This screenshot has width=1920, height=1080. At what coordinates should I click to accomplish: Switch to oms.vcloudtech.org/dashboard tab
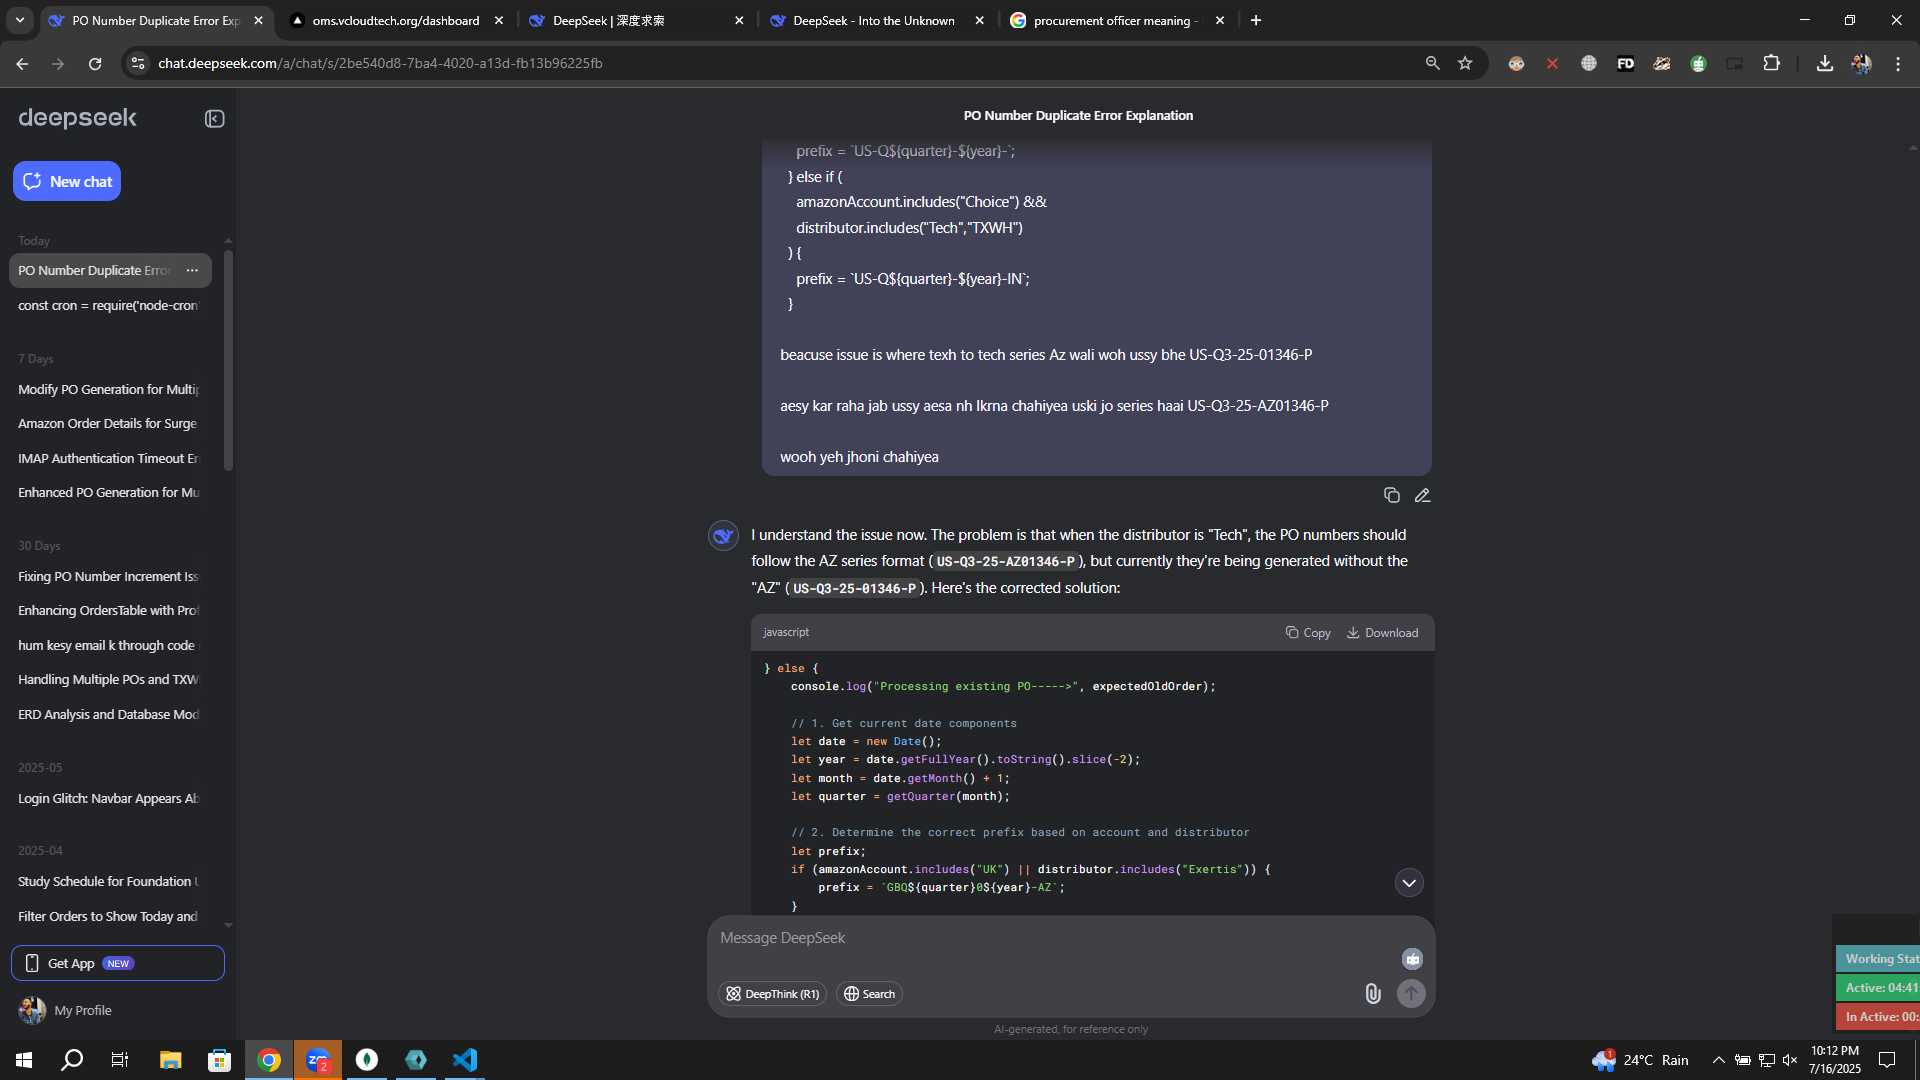click(395, 20)
